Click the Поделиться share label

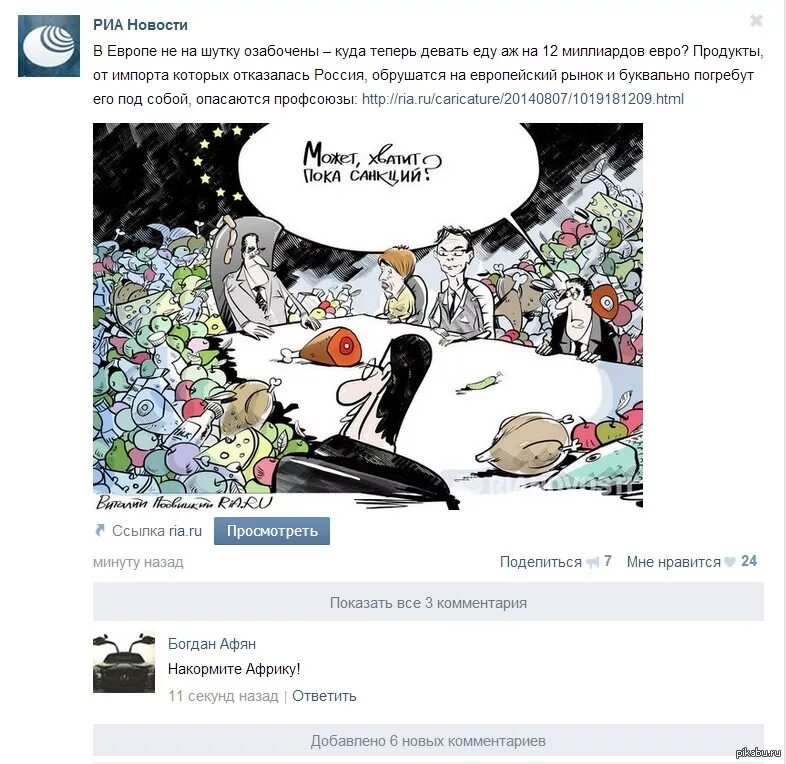click(x=540, y=562)
